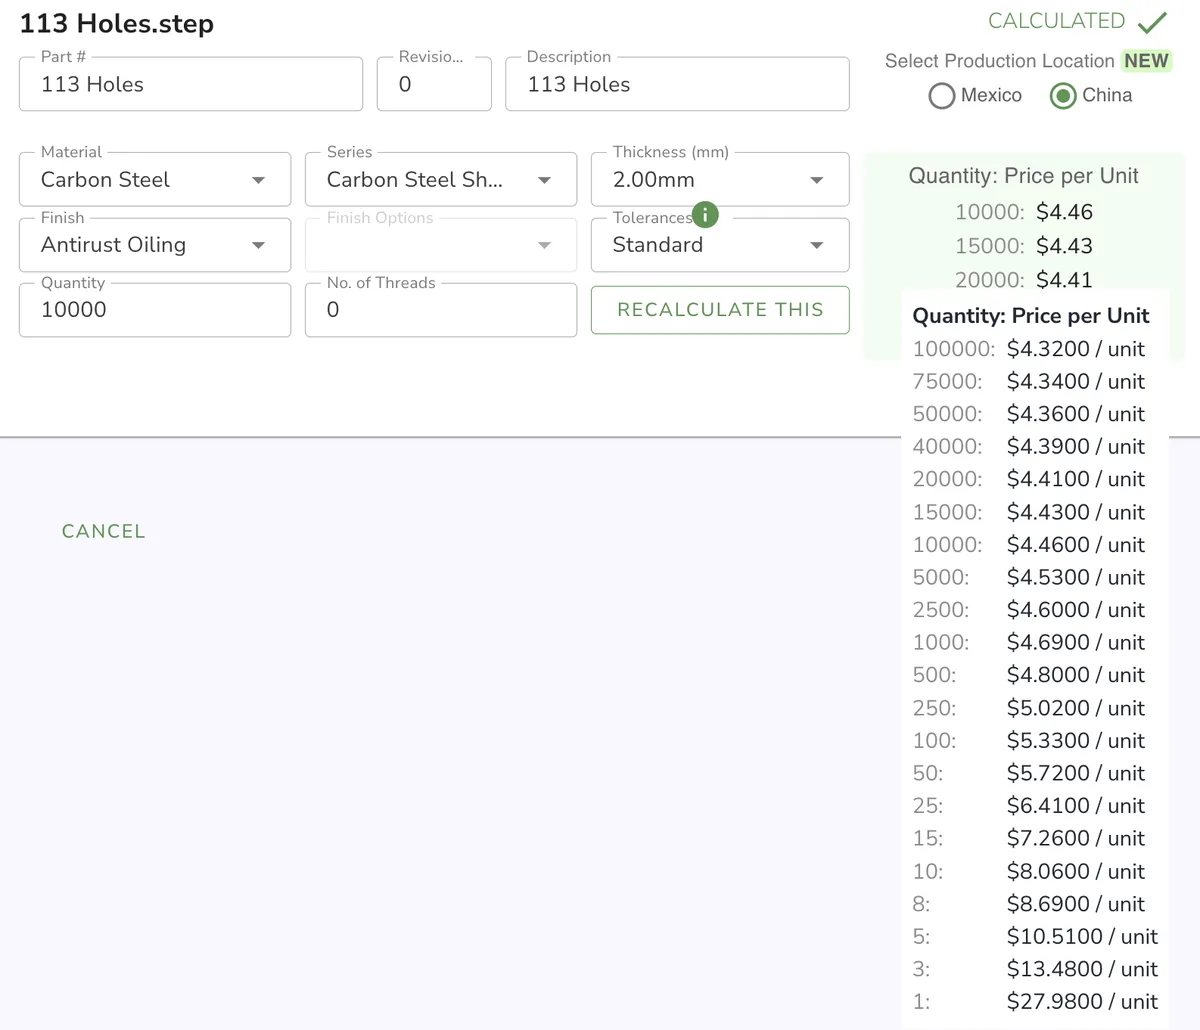Click the 250 quantity price $5.0200

(1076, 708)
